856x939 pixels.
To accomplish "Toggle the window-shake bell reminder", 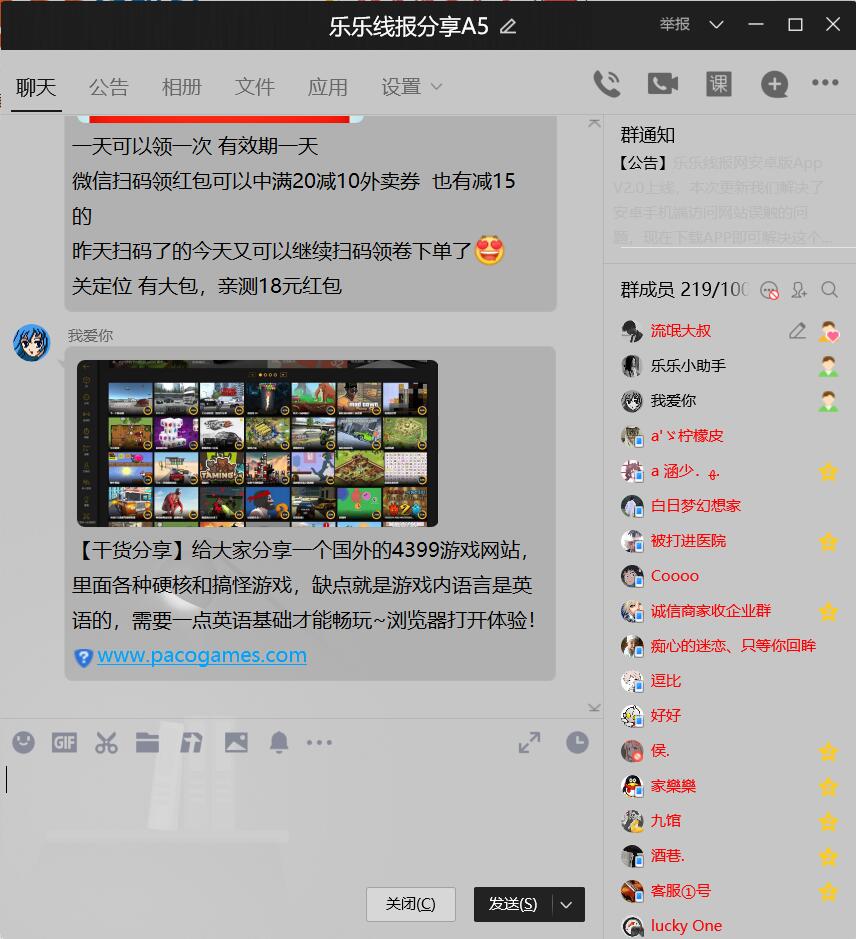I will pos(279,742).
